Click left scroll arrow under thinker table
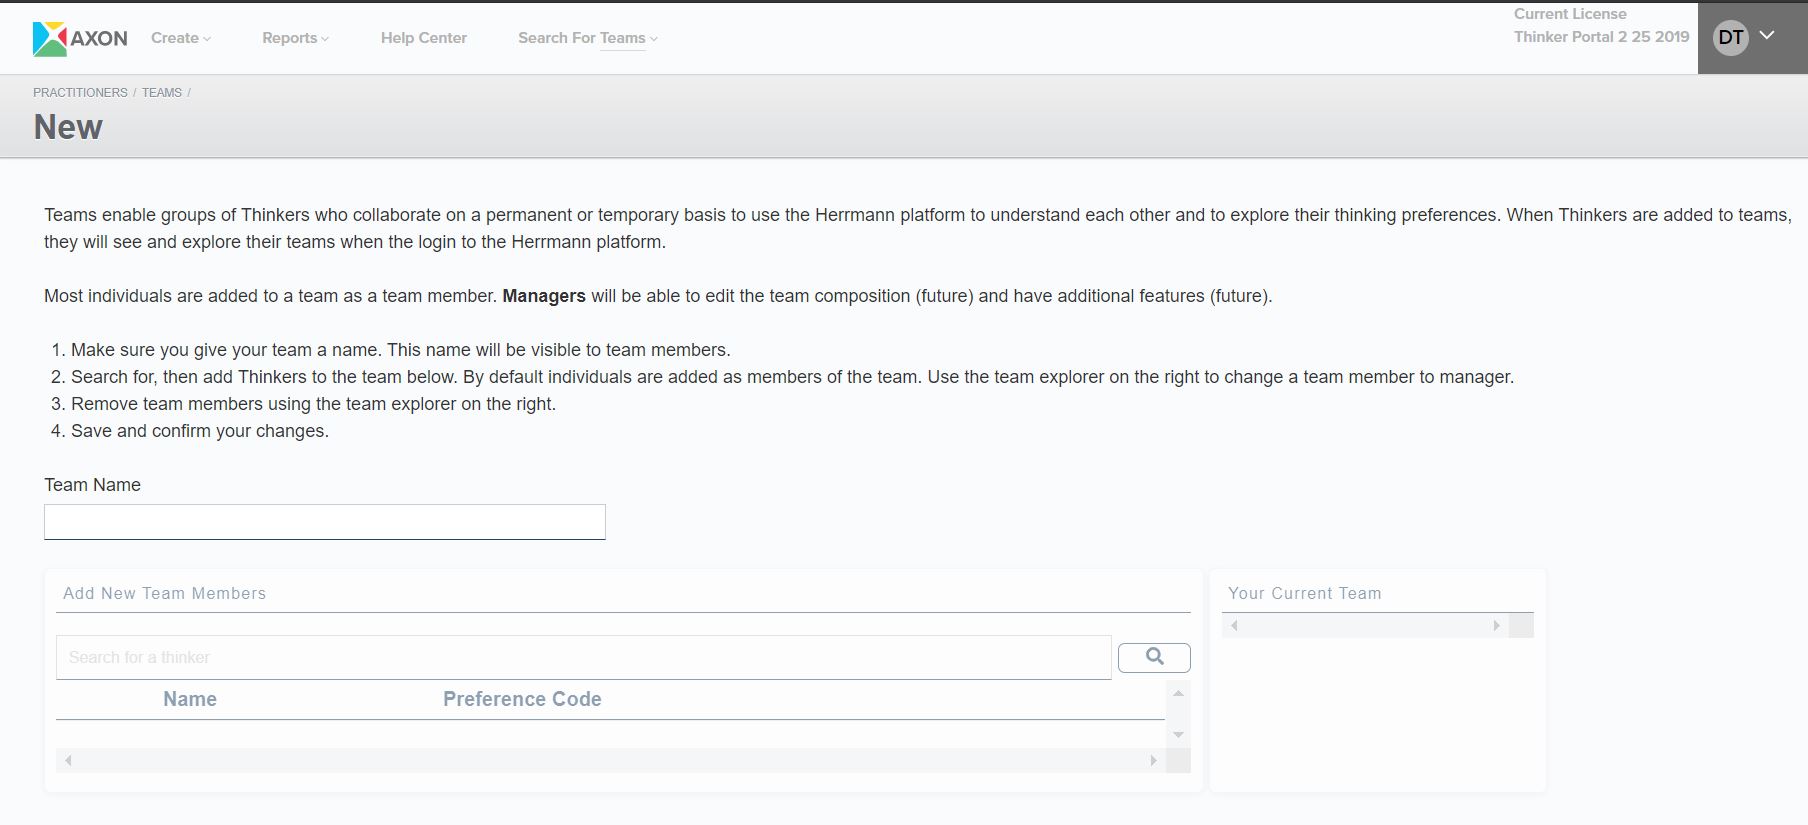Viewport: 1808px width, 825px height. coord(68,761)
